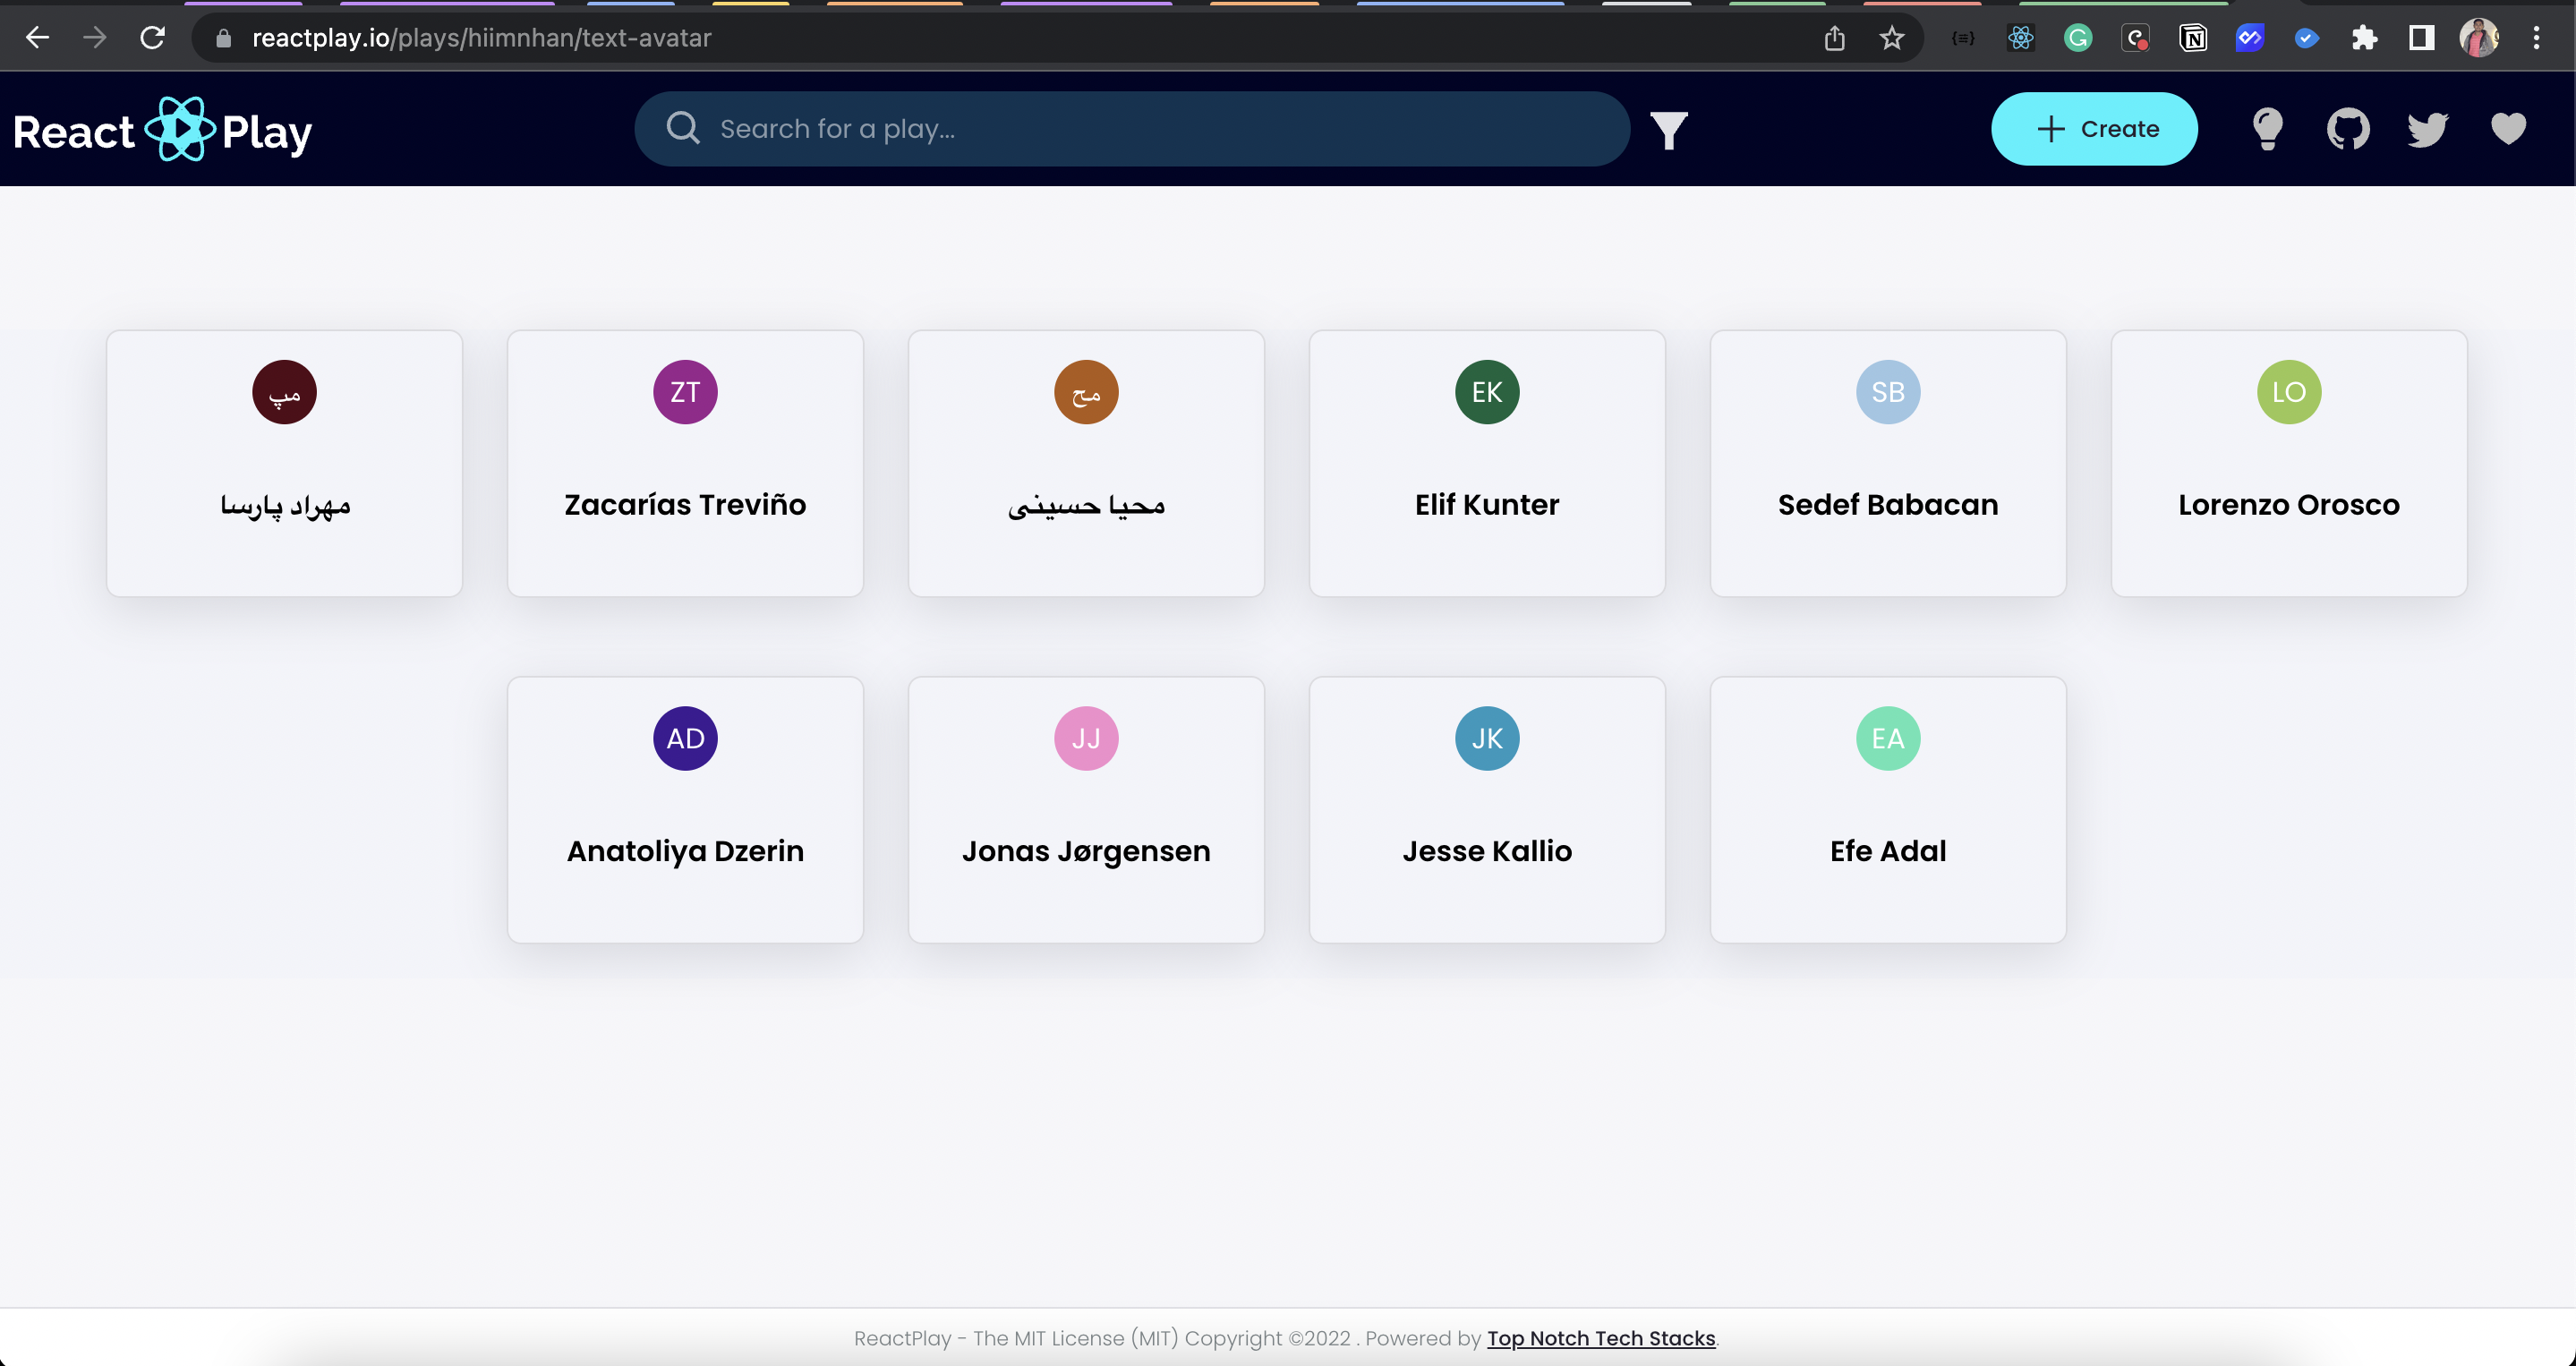Screen dimensions: 2576x1366
Task: Open the Top Notch Tech Stacks link
Action: click(1600, 1338)
